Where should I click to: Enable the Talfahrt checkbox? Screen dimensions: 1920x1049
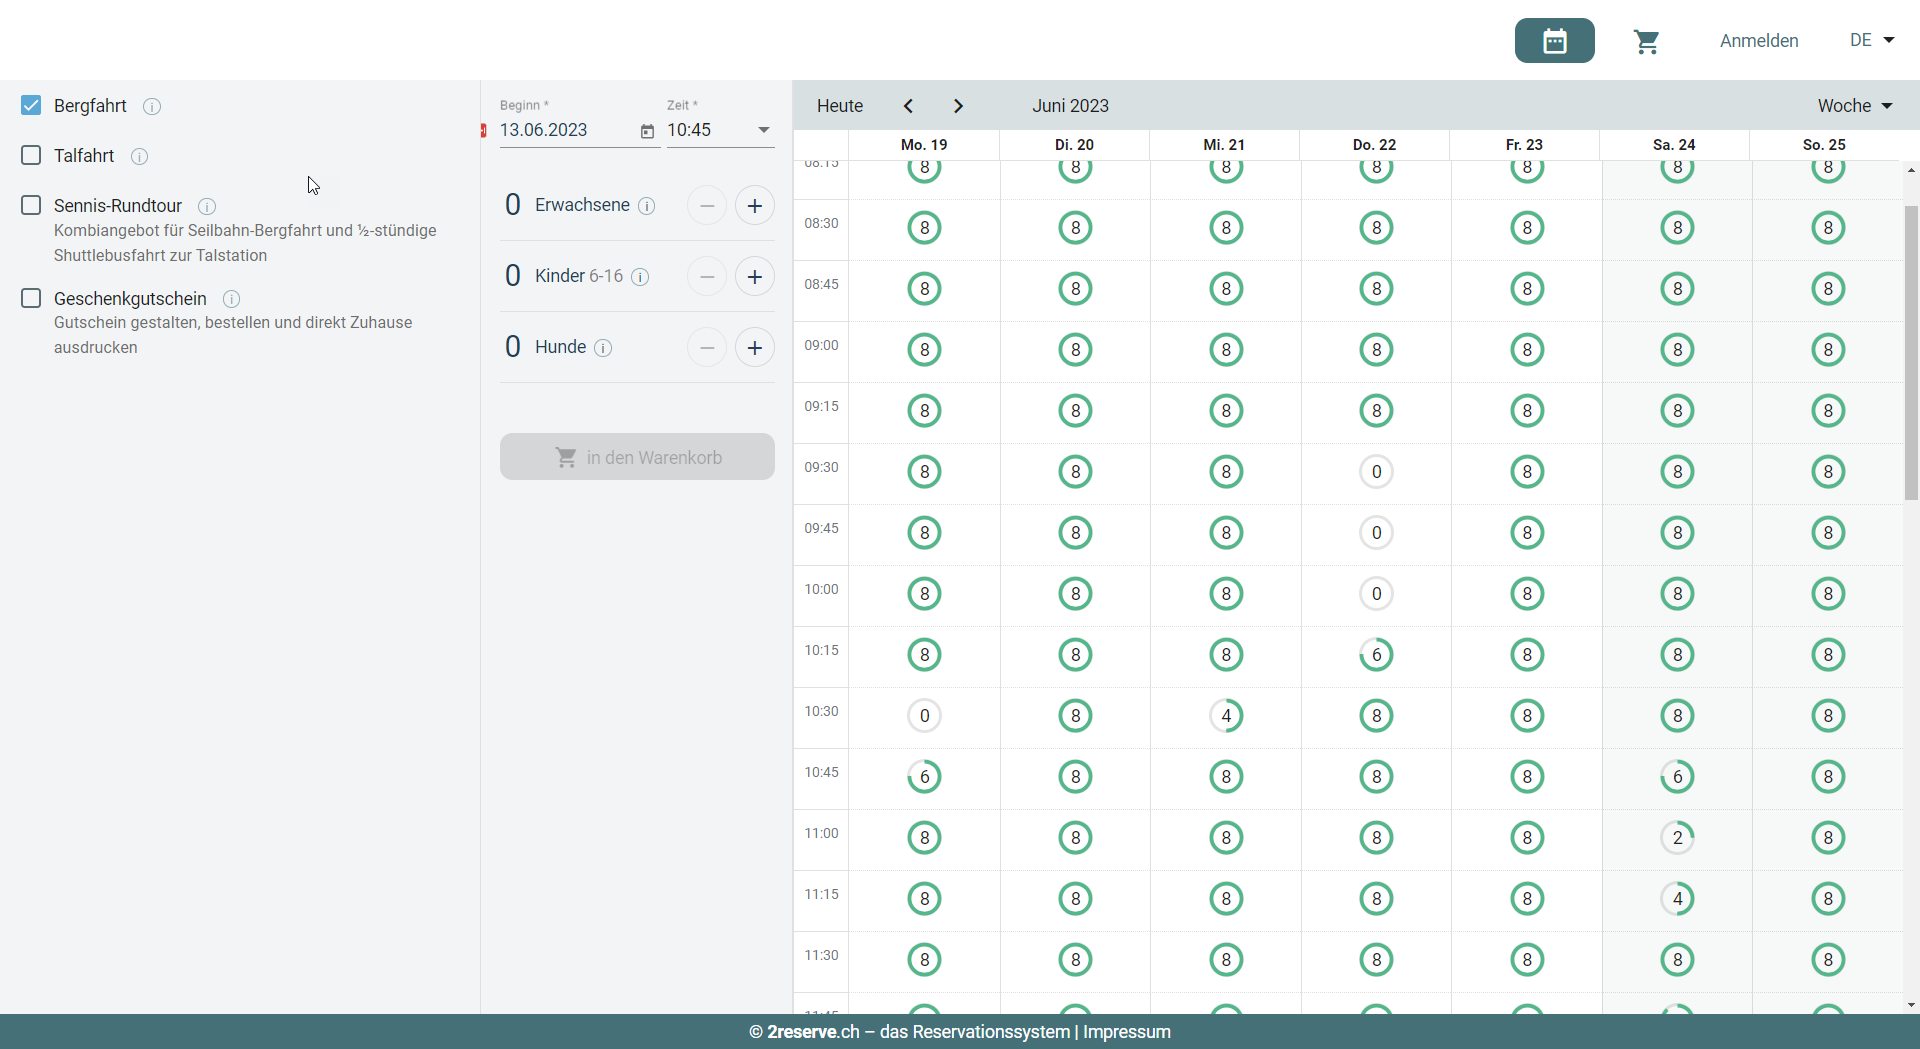point(31,155)
